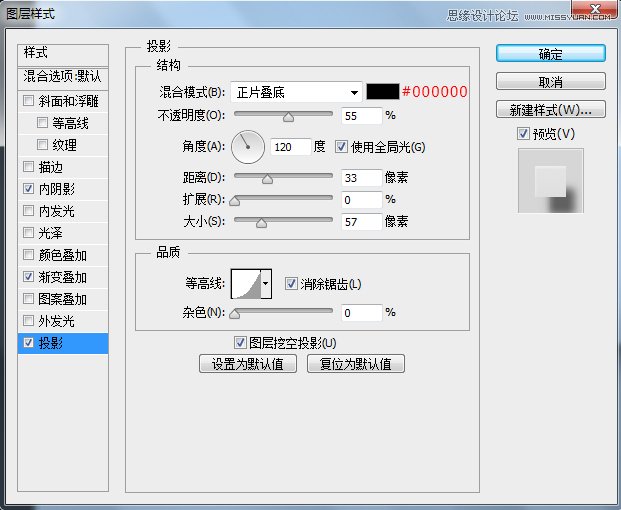Viewport: 621px width, 510px height.
Task: Select 样式 in the styles list
Action: [x=63, y=55]
